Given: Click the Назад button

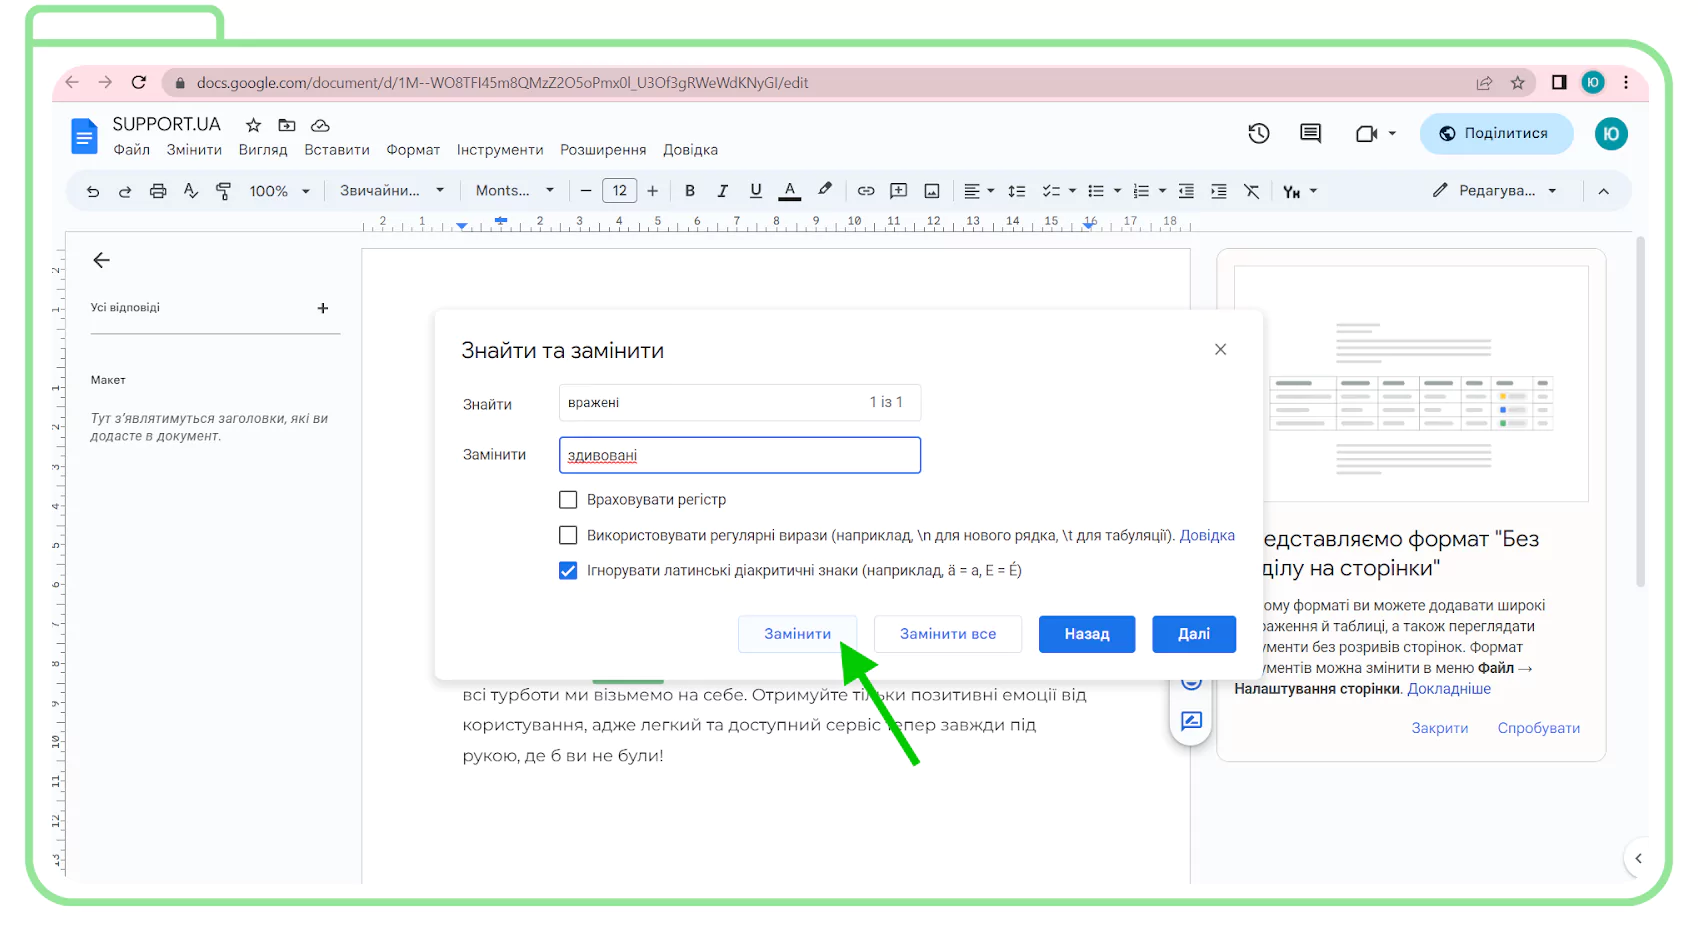Looking at the screenshot, I should 1087,634.
